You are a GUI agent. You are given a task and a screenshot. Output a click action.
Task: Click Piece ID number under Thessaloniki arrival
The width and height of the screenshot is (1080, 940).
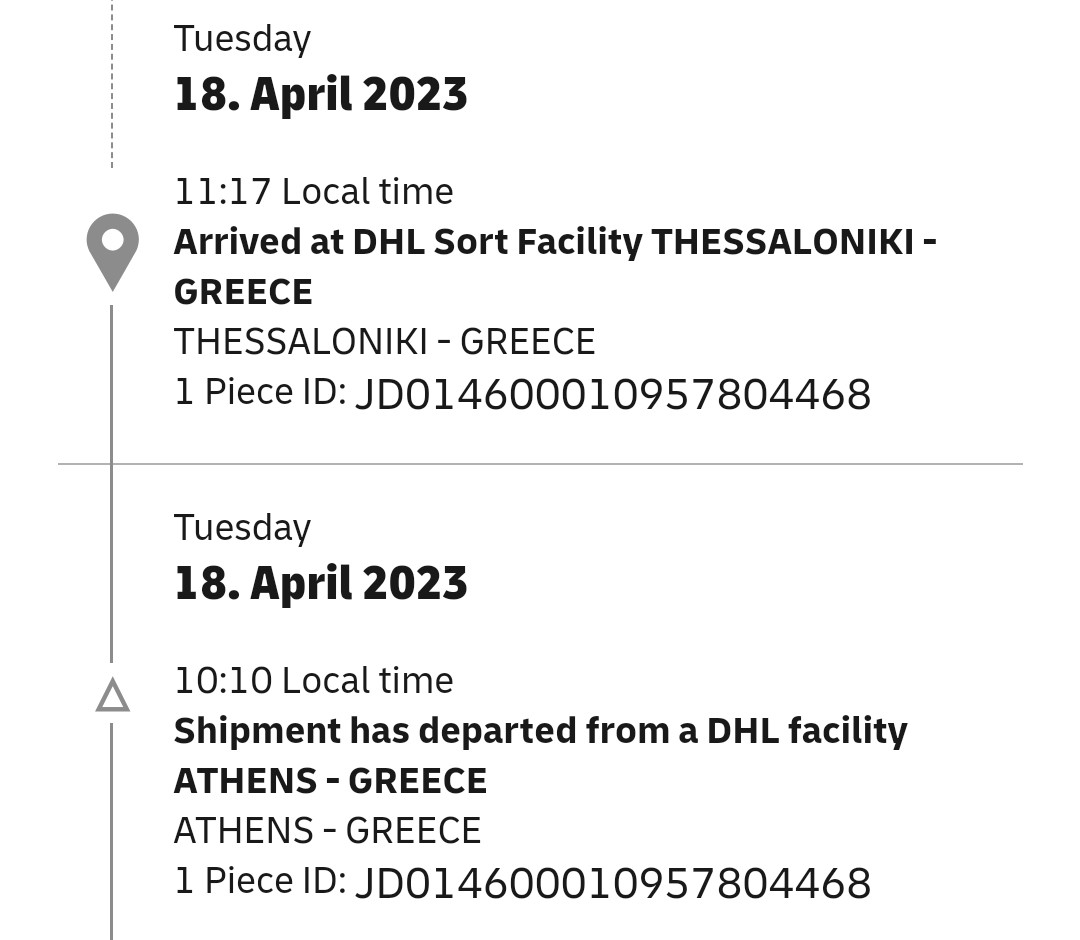[x=613, y=394]
